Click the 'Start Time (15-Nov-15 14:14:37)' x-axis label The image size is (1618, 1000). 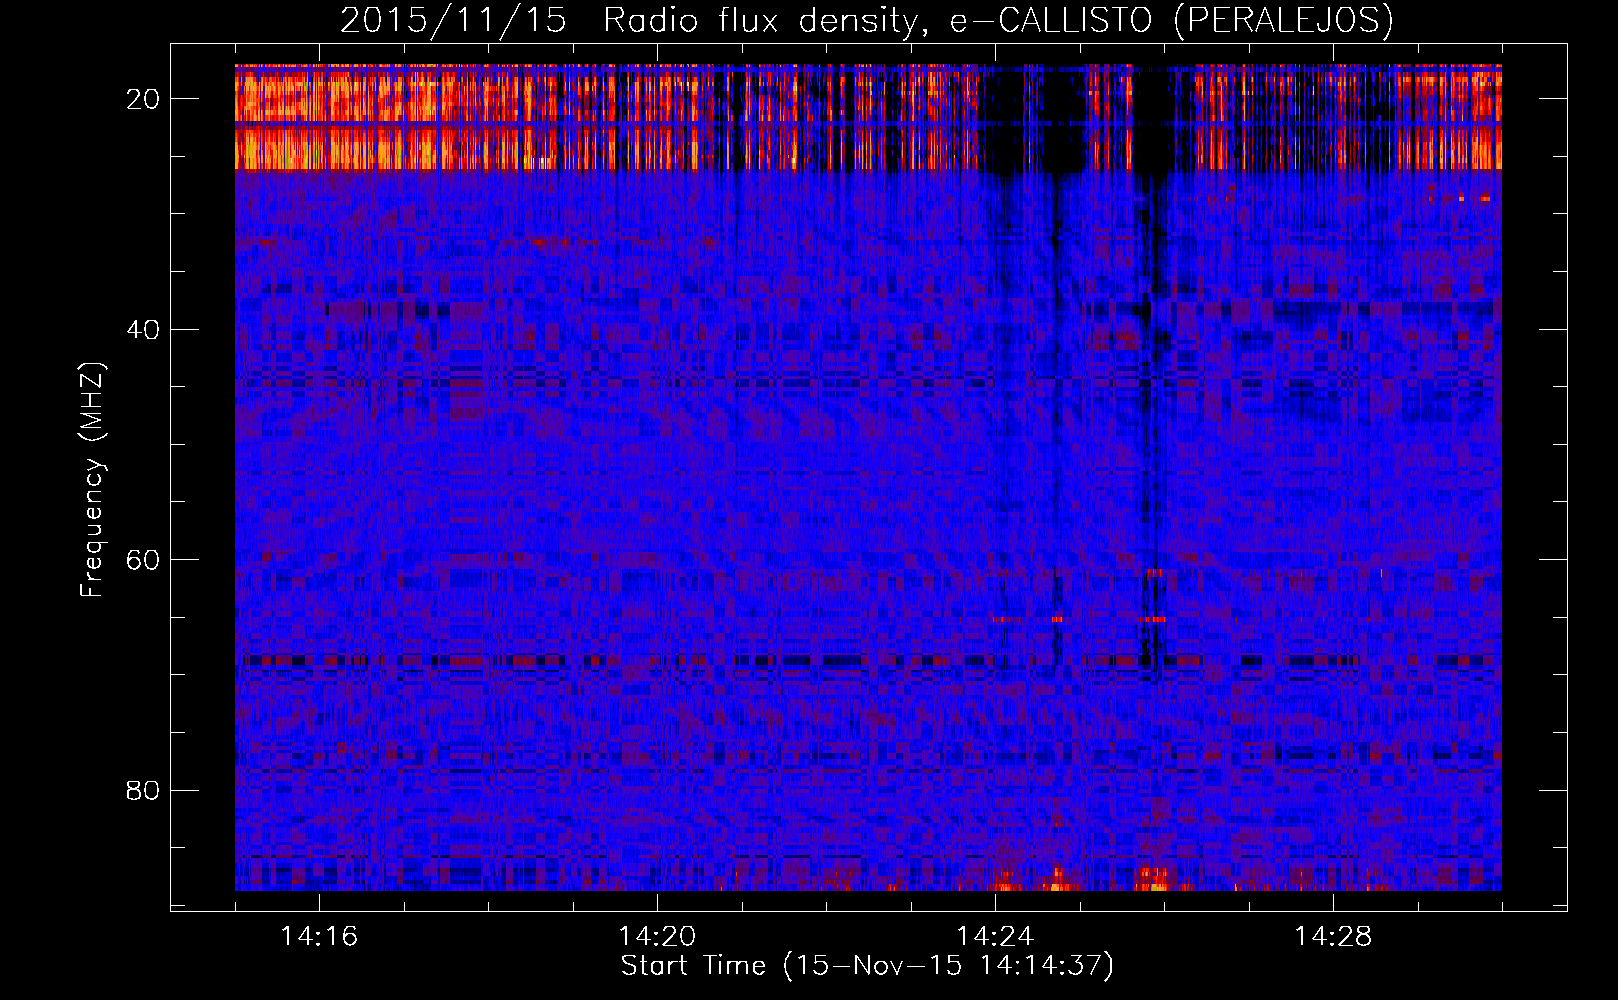867,966
